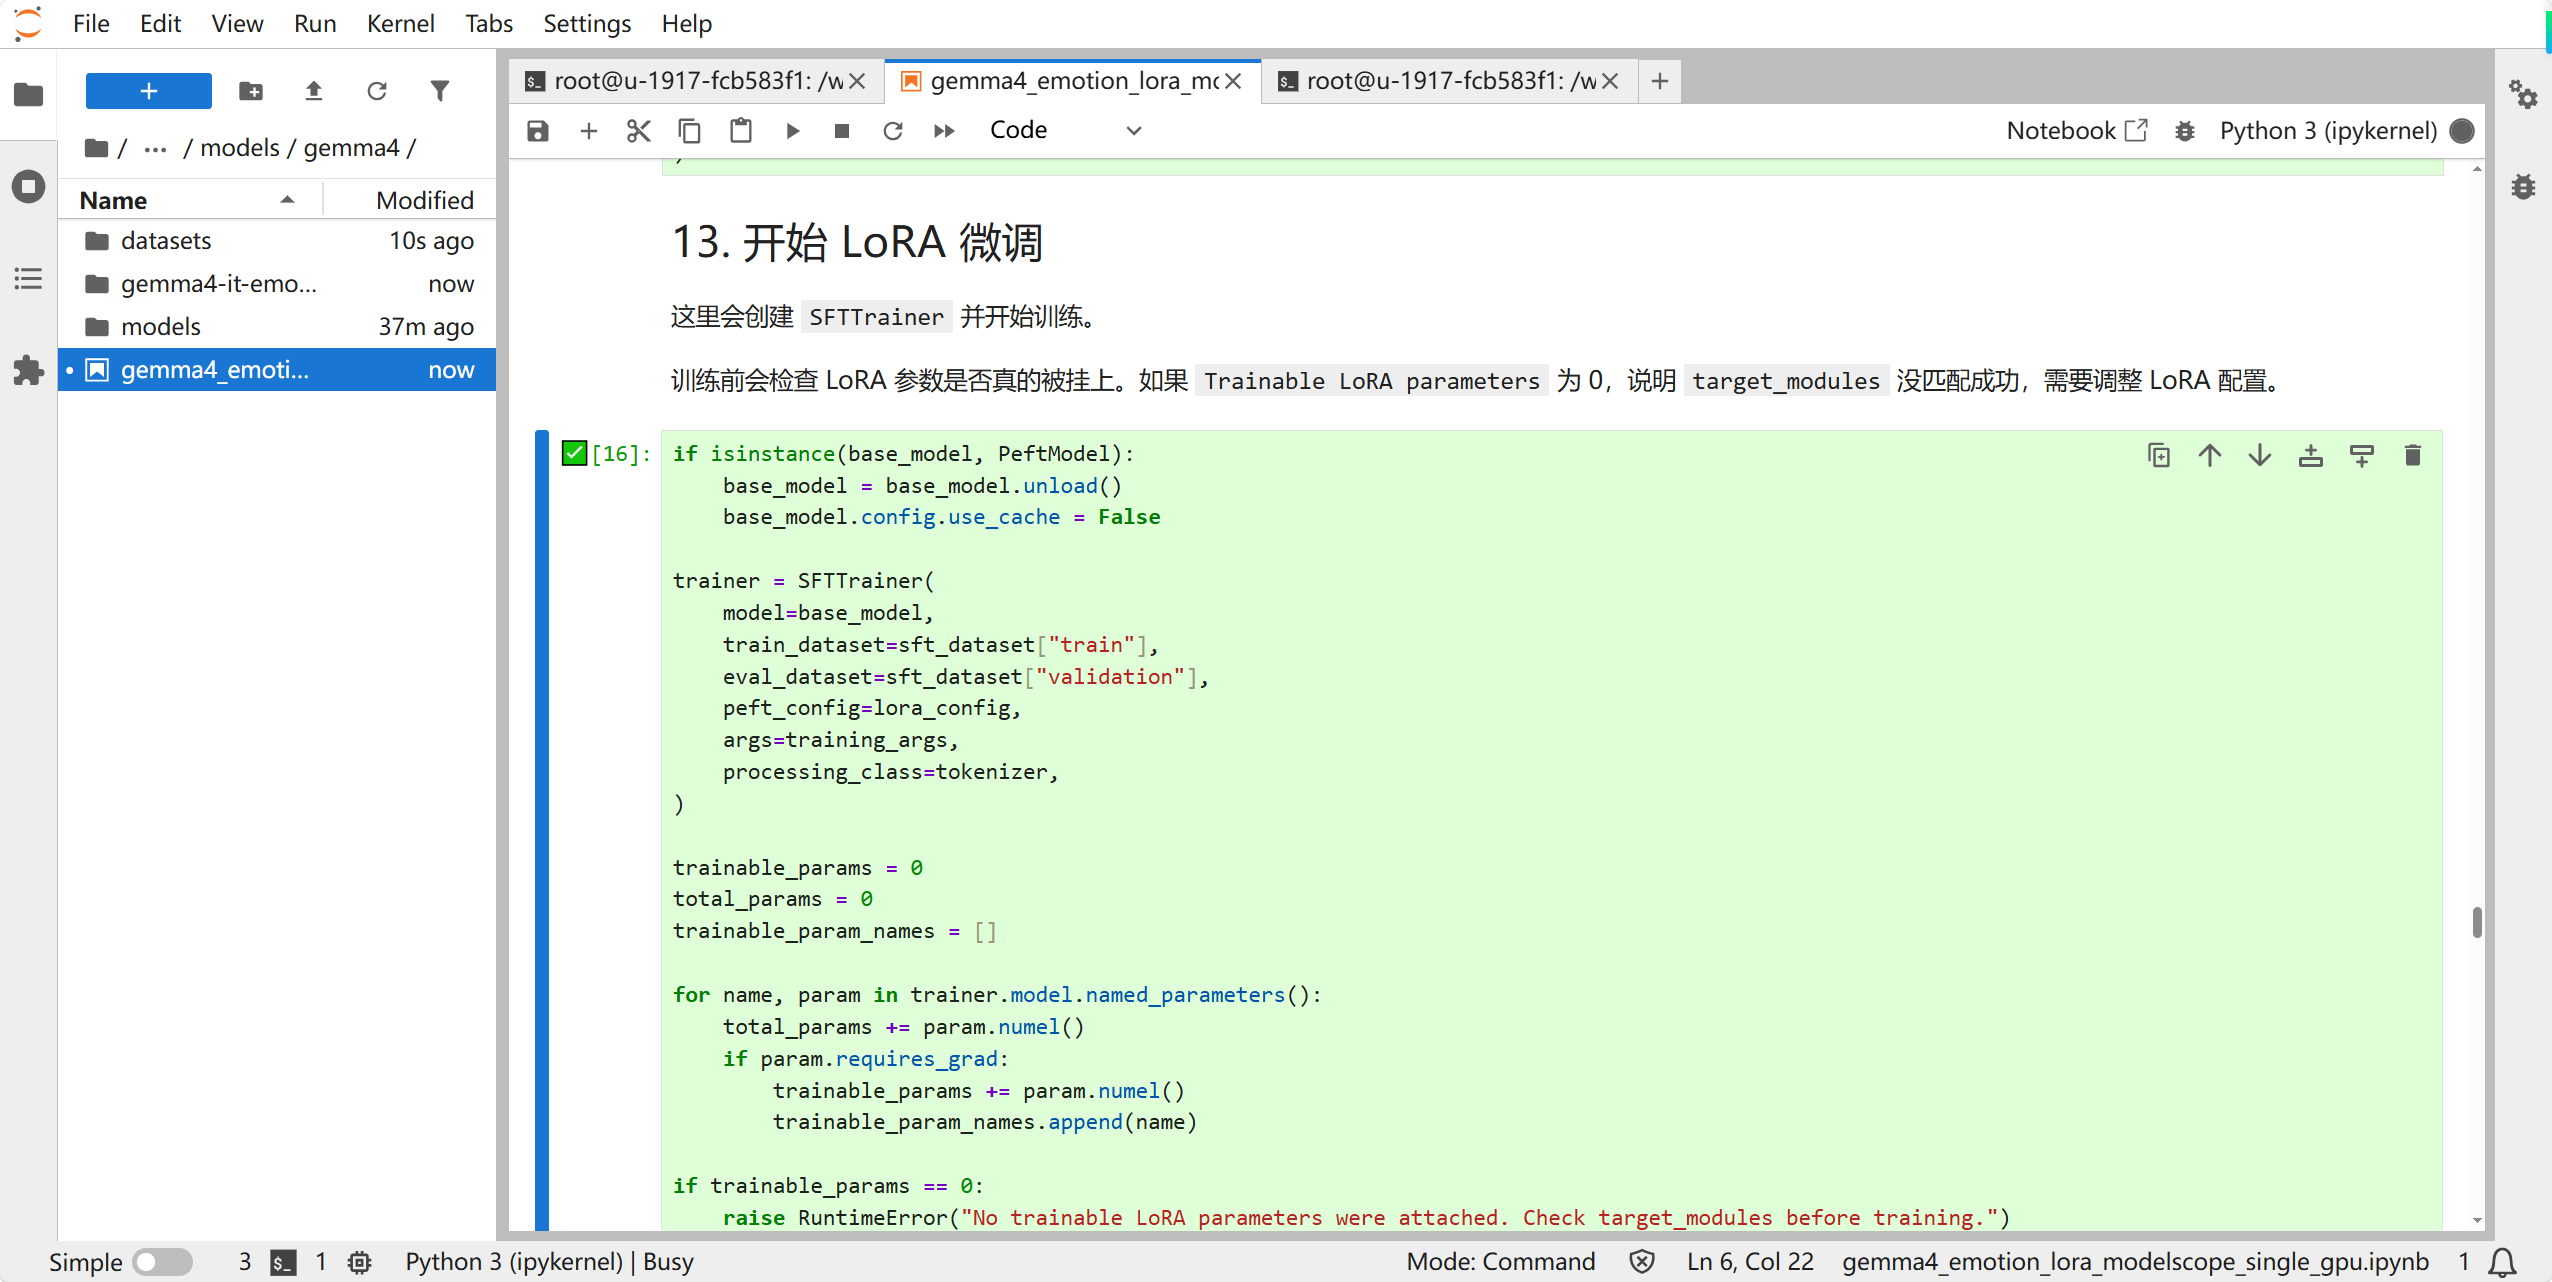Create a new folder in file browser

click(251, 91)
